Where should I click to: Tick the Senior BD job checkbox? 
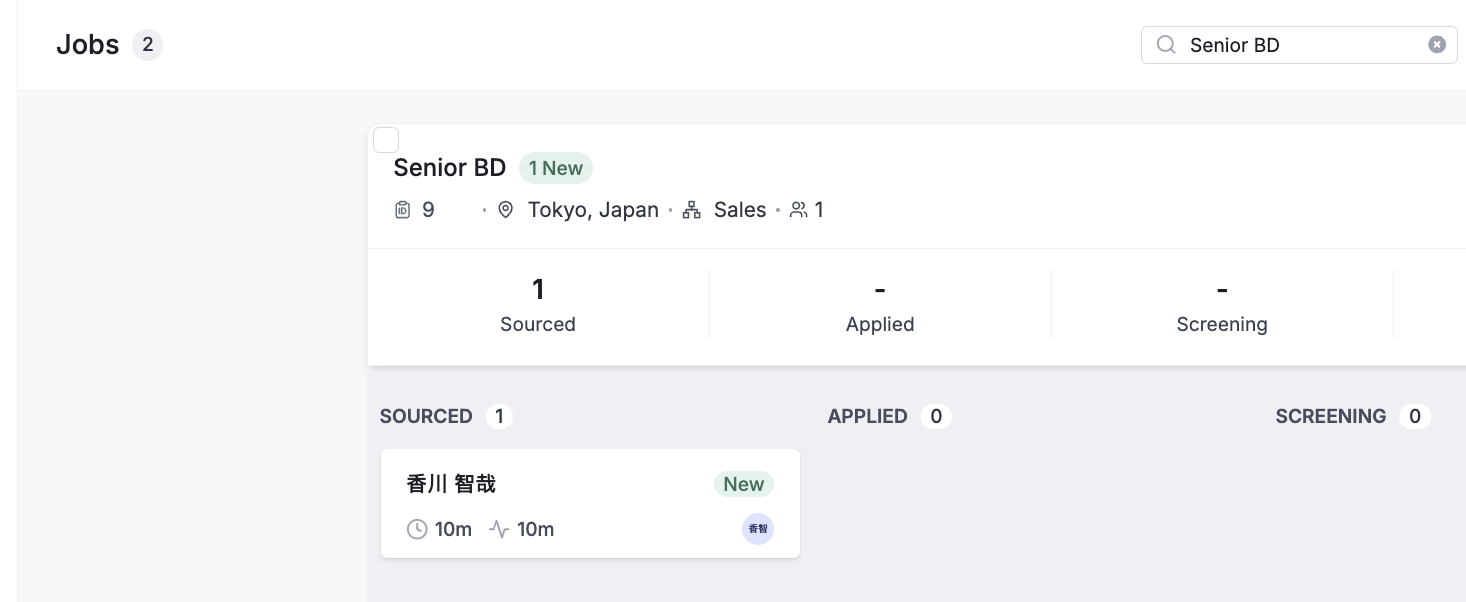point(386,140)
